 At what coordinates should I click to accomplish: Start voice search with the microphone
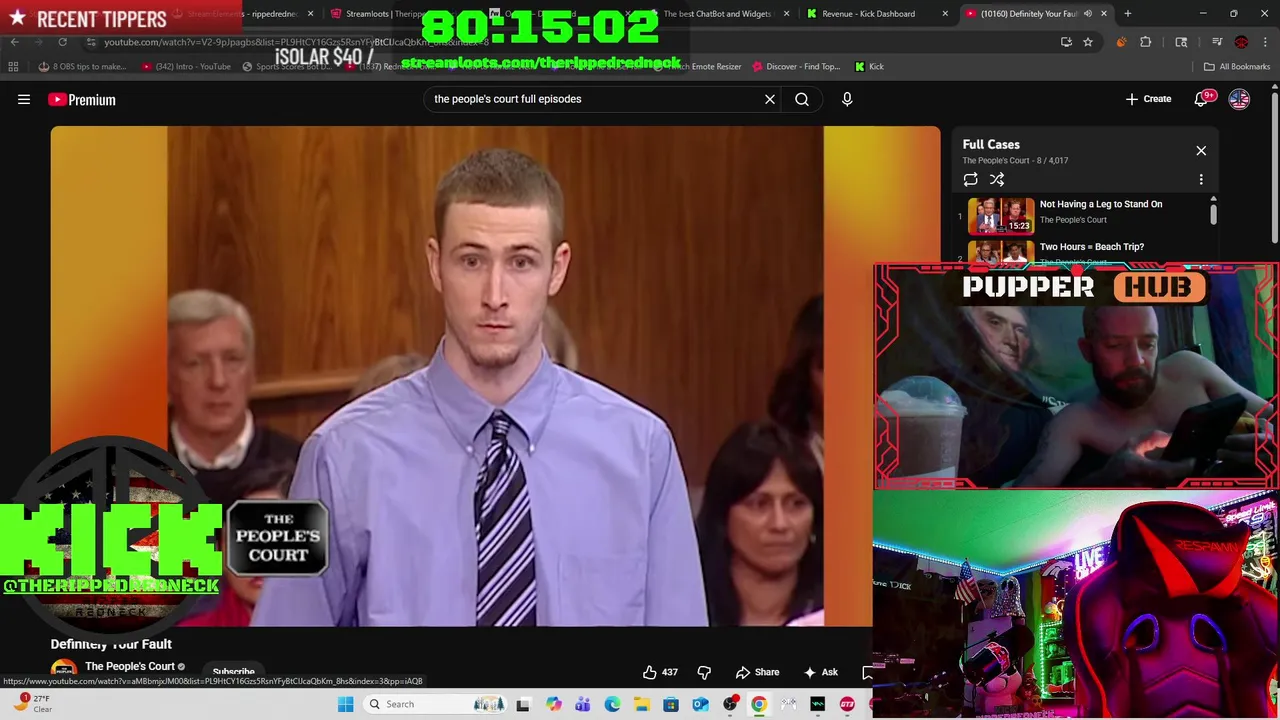[847, 99]
